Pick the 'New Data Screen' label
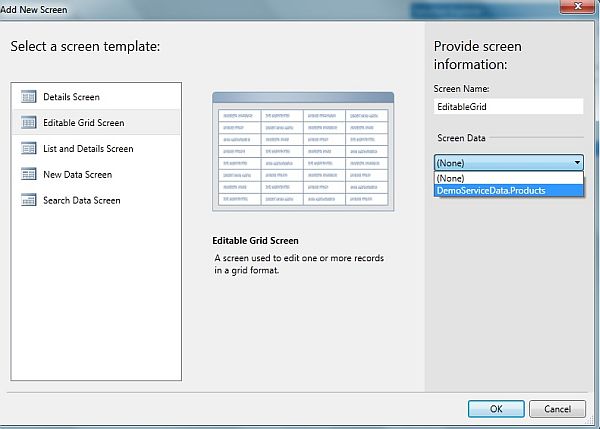The height and width of the screenshot is (429, 600). coord(78,175)
